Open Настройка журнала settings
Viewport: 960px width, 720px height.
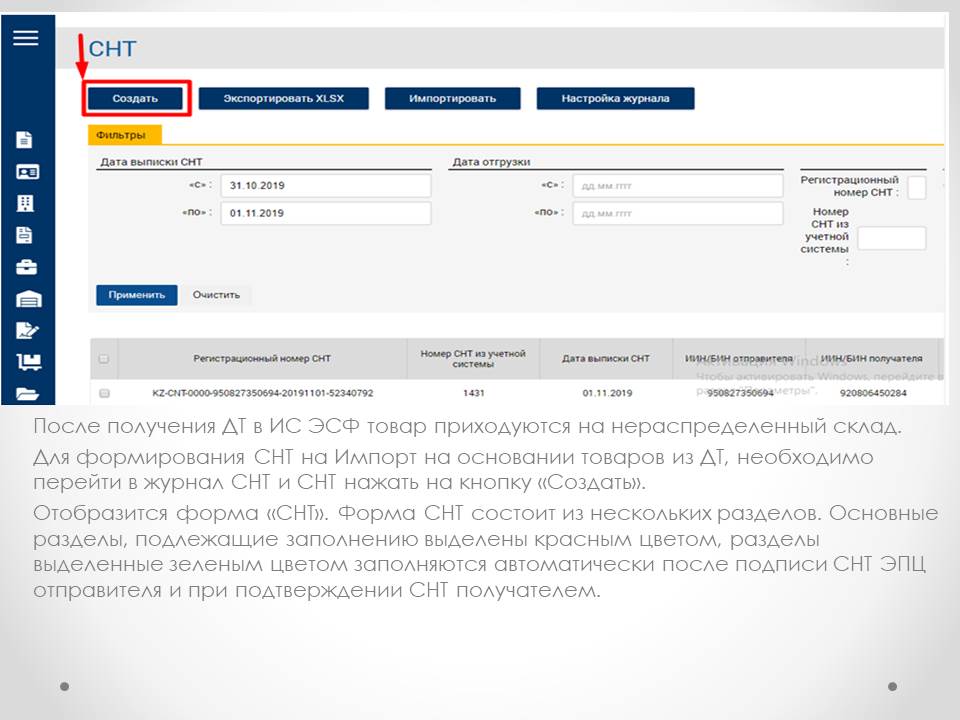point(615,98)
